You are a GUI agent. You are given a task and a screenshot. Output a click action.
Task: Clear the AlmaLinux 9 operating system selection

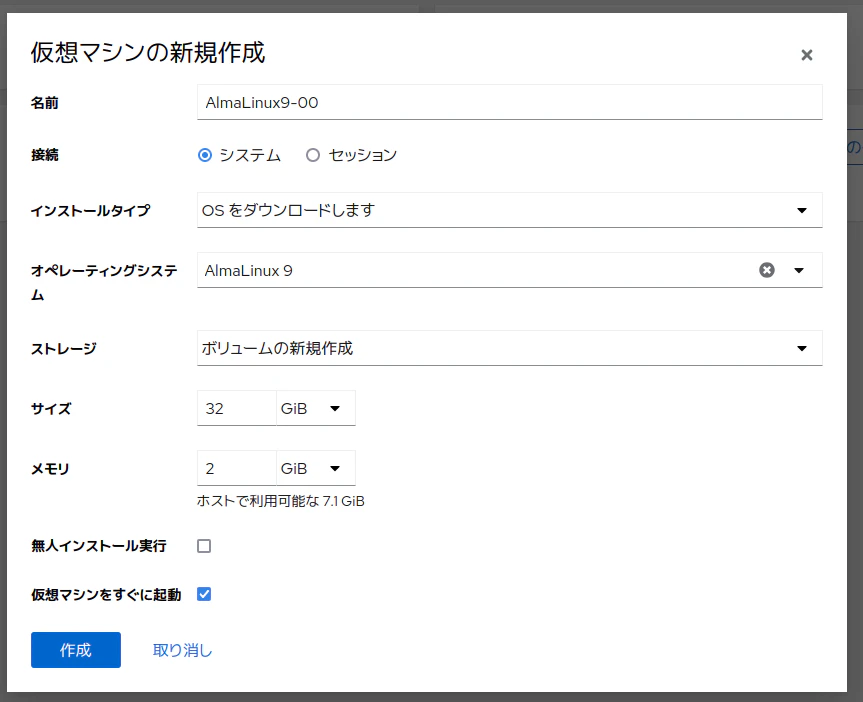[767, 270]
